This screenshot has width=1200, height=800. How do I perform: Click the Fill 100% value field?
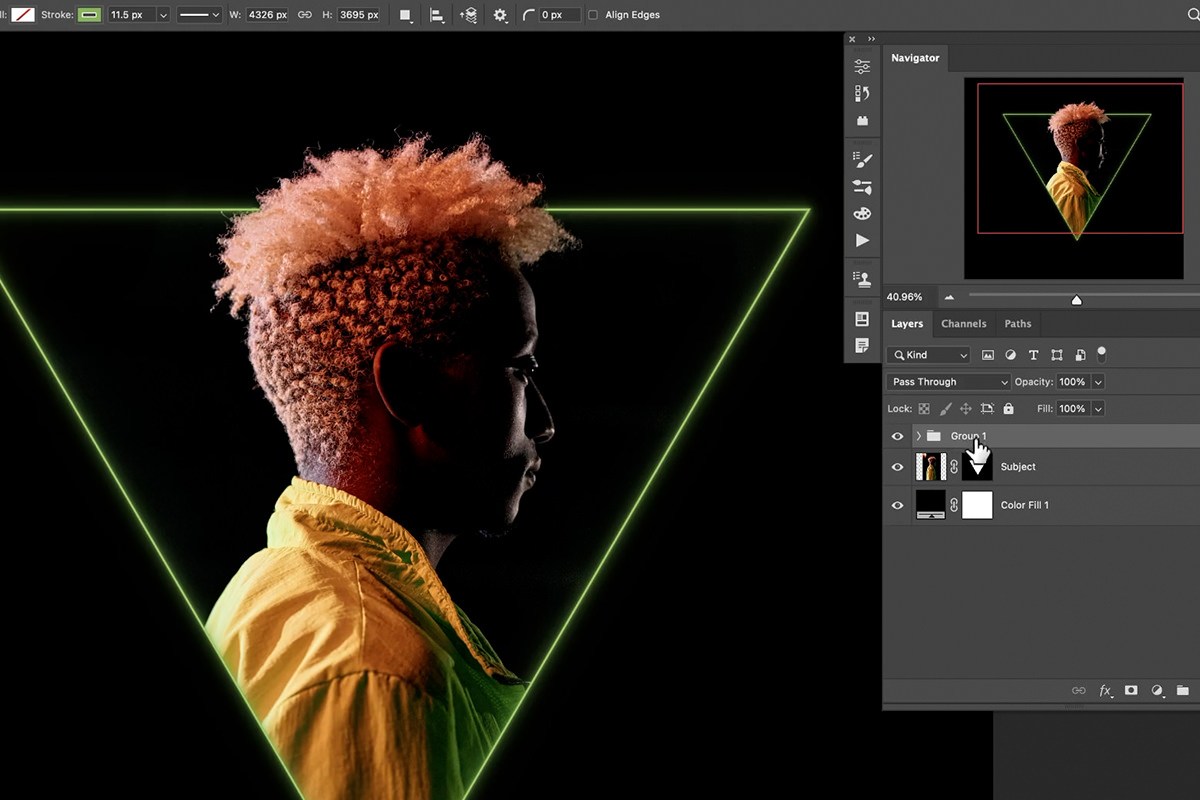[x=1072, y=409]
